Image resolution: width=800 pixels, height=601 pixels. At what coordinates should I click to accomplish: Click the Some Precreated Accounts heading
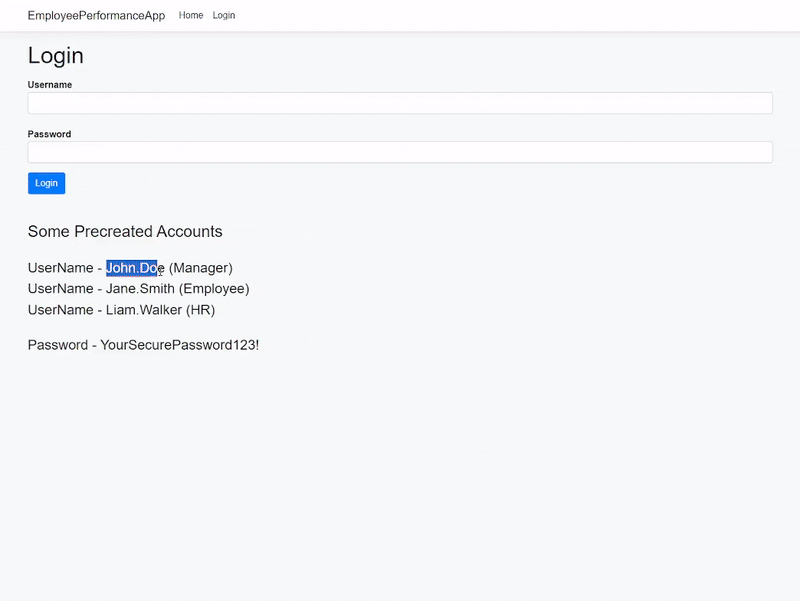pyautogui.click(x=125, y=232)
